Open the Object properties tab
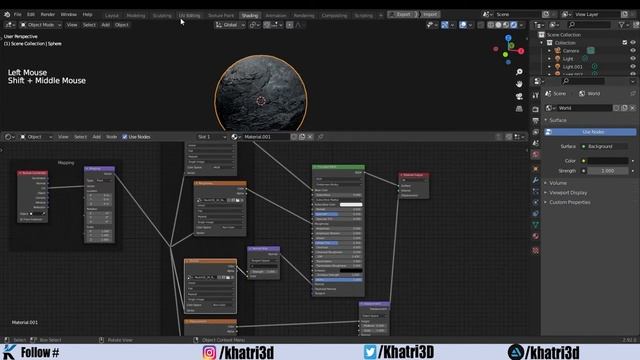 (x=536, y=169)
